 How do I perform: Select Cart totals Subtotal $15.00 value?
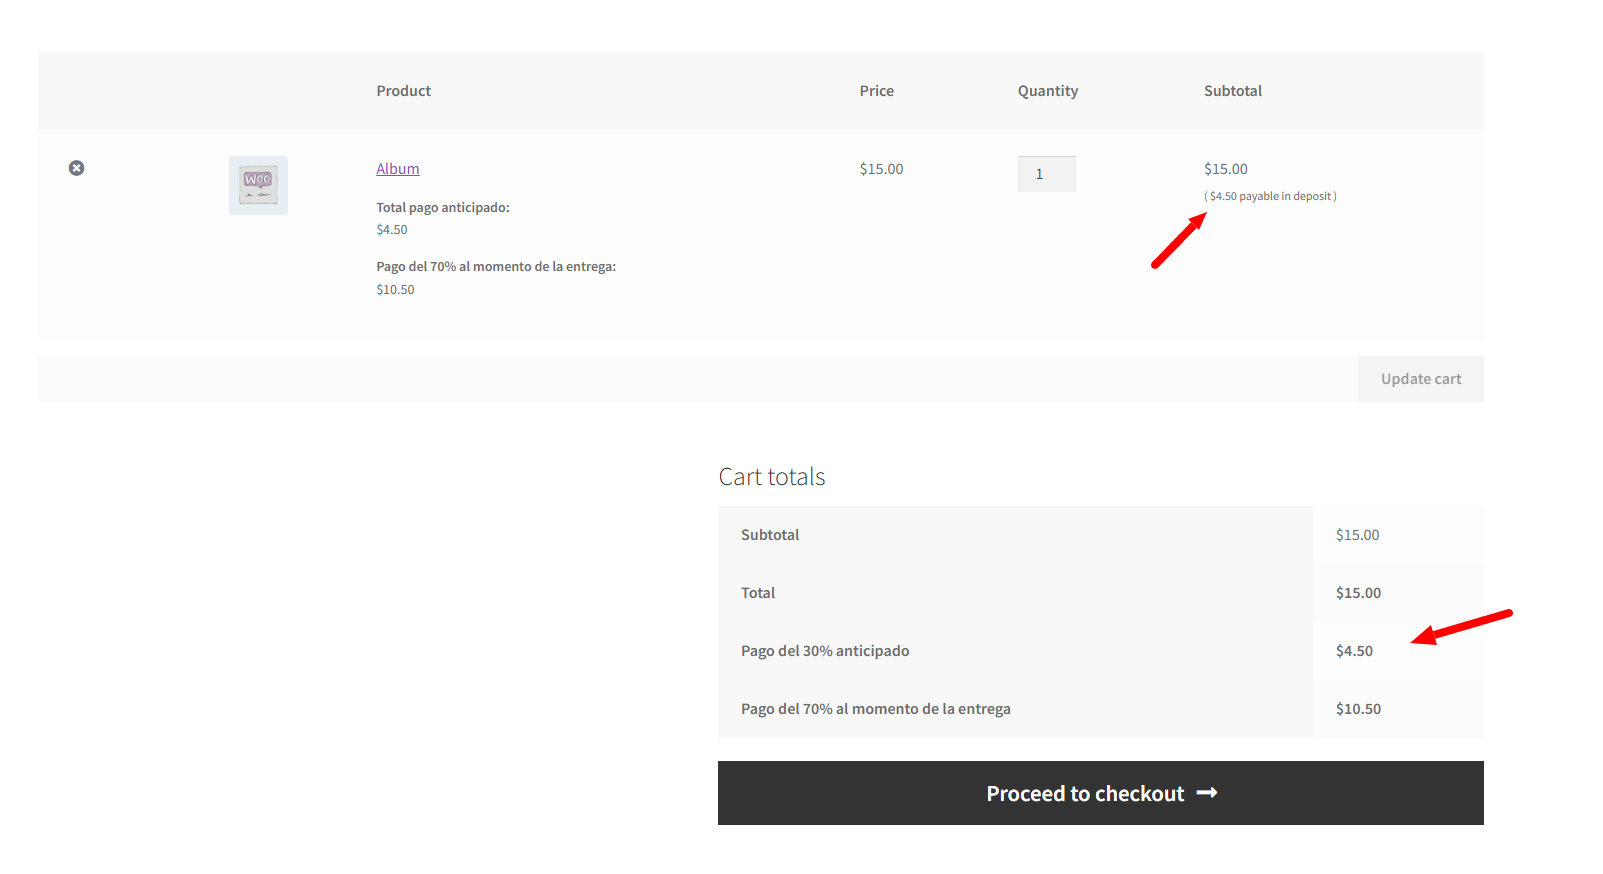coord(1357,535)
